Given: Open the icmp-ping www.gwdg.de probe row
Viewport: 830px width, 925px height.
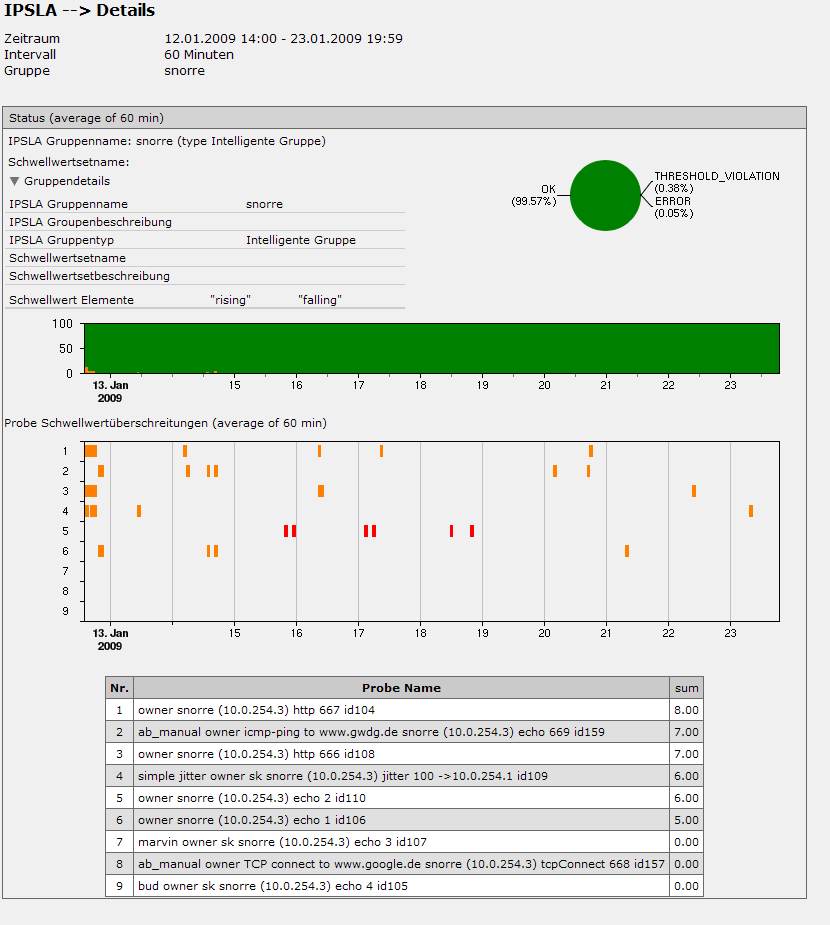Looking at the screenshot, I should click(x=371, y=732).
